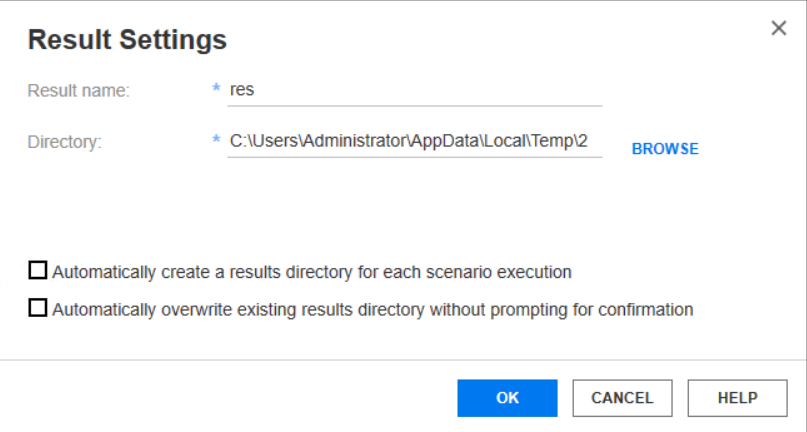Click the required asterisk beside Result name
Viewport: 807px width, 432px height.
click(216, 90)
